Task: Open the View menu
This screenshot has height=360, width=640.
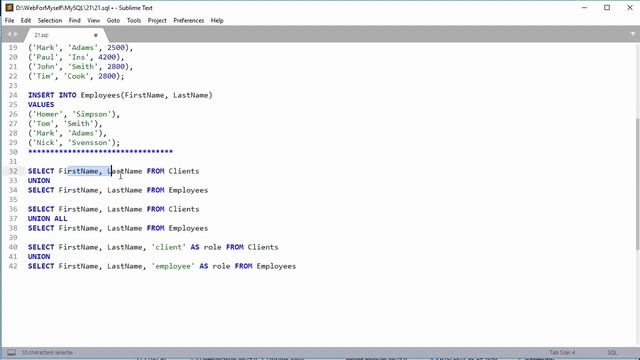Action: tap(93, 20)
